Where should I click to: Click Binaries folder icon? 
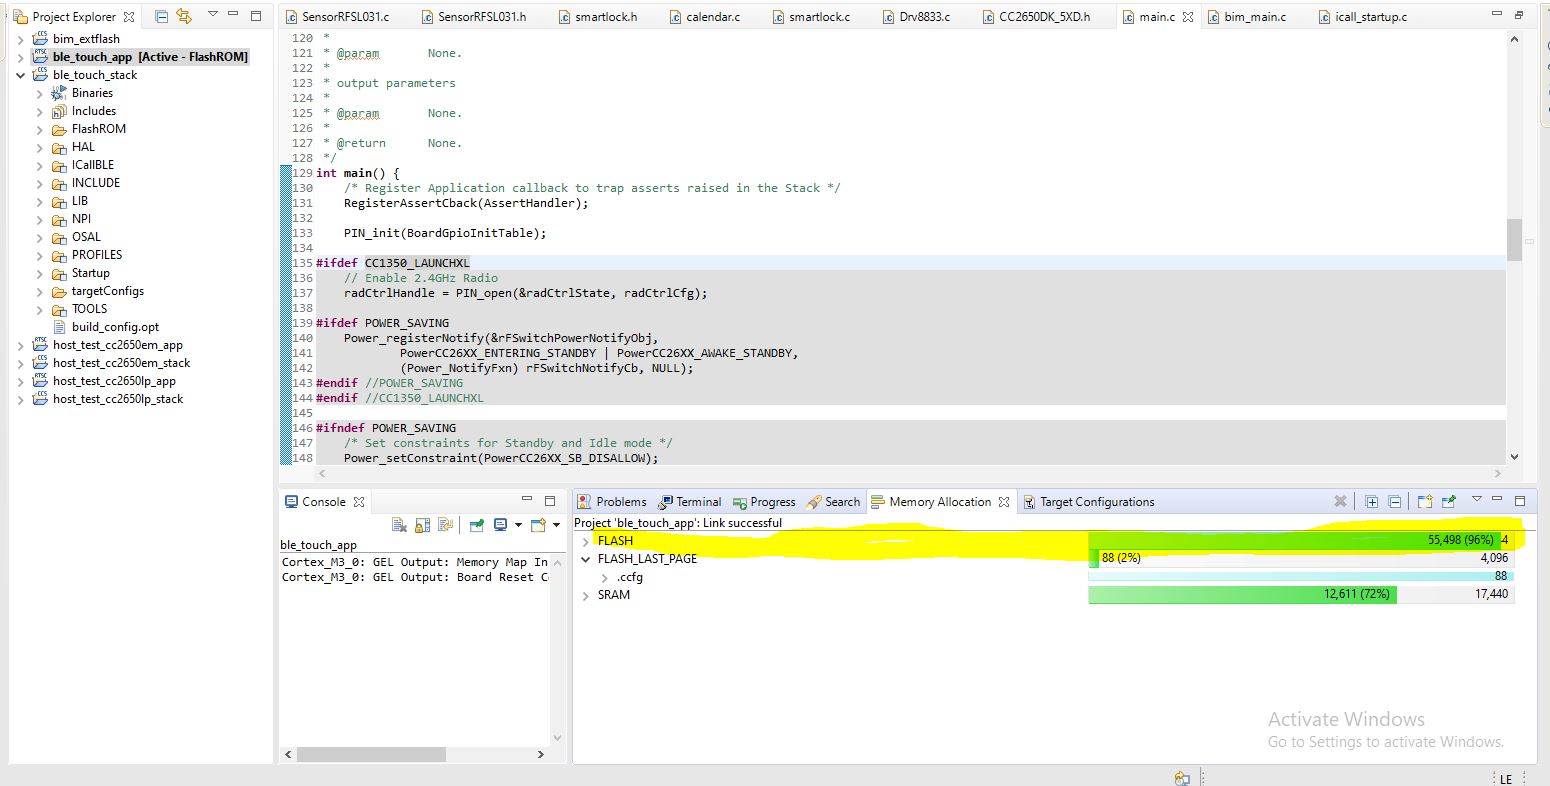(59, 93)
